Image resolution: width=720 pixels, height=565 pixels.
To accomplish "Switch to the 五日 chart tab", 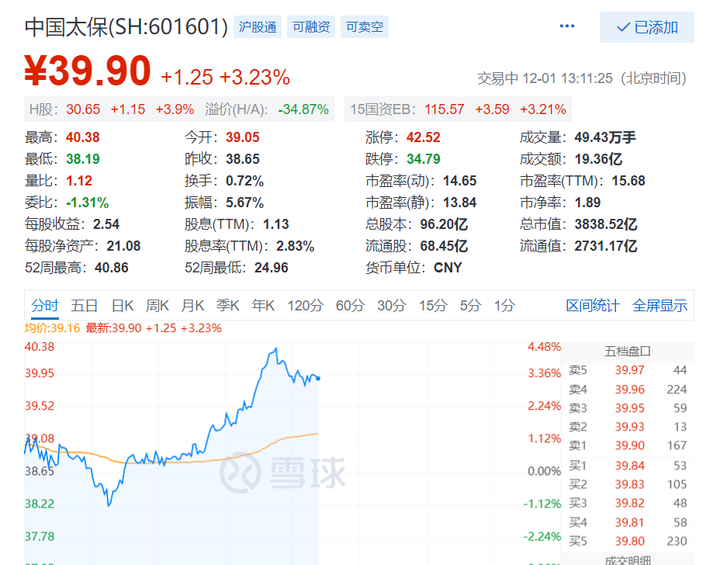I will pyautogui.click(x=84, y=305).
